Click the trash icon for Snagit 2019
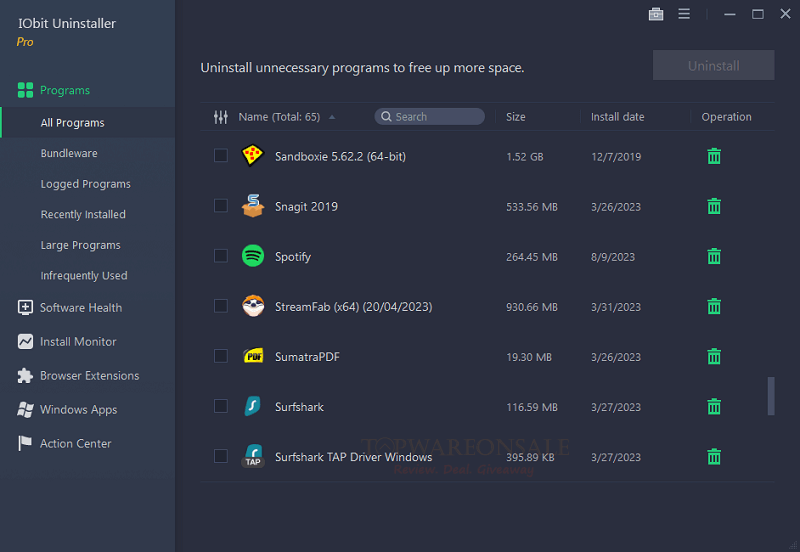This screenshot has width=800, height=552. pos(714,206)
